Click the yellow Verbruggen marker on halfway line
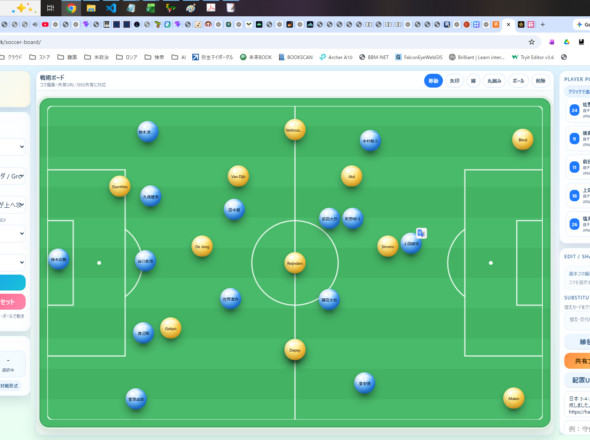 pos(295,130)
